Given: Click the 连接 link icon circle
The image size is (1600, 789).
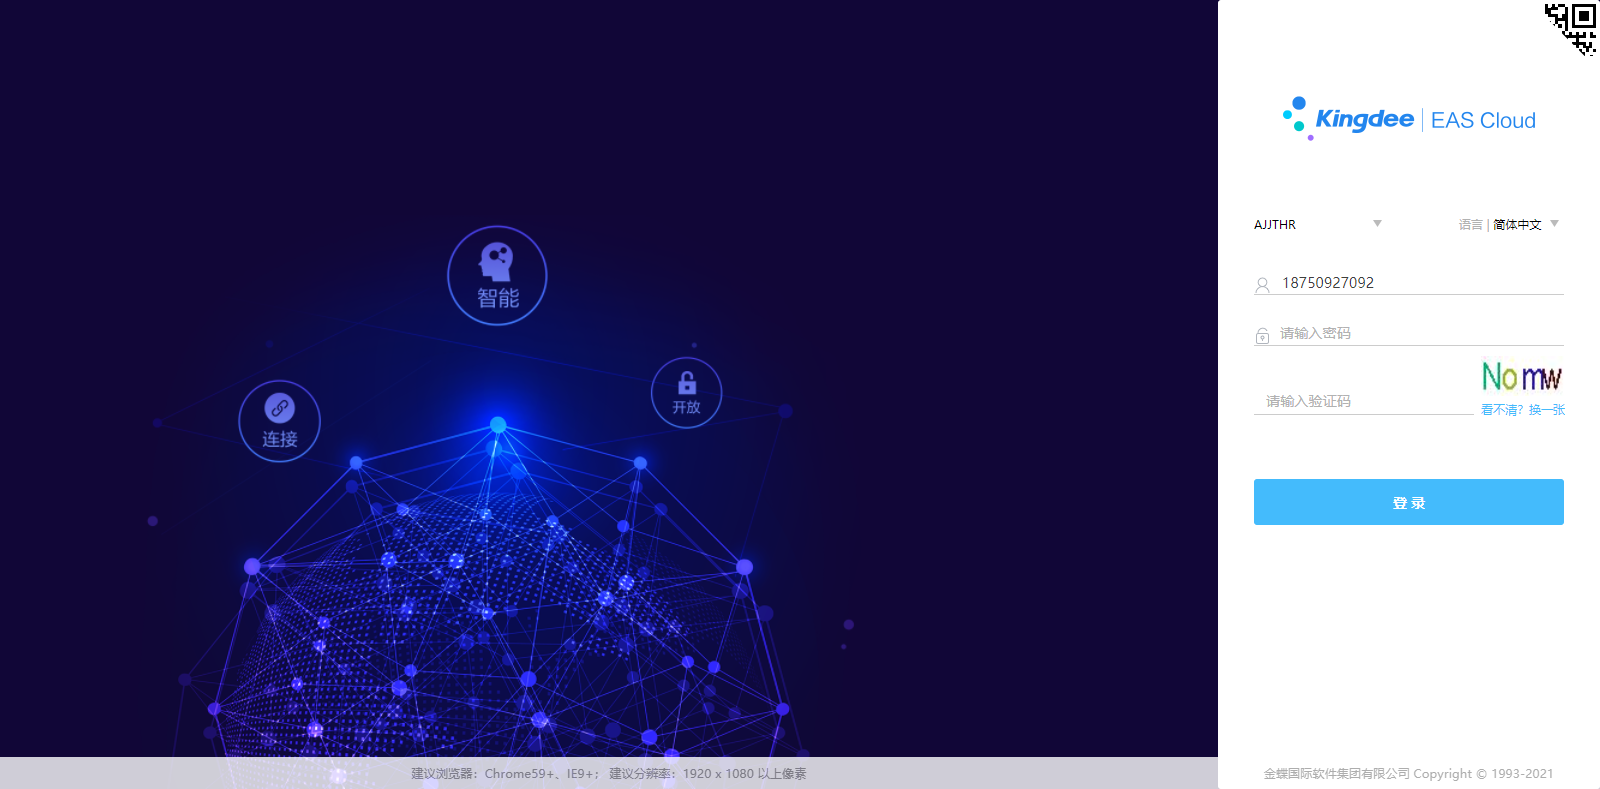Looking at the screenshot, I should 280,421.
